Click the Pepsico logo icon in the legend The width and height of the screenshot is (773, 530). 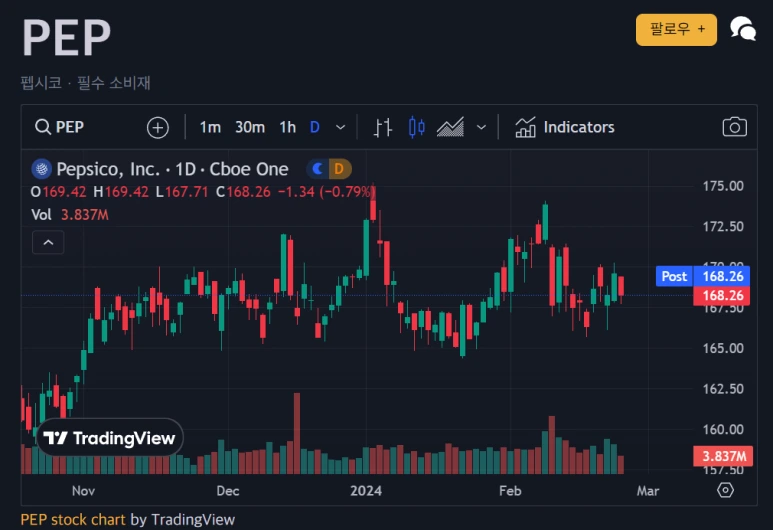pos(41,169)
